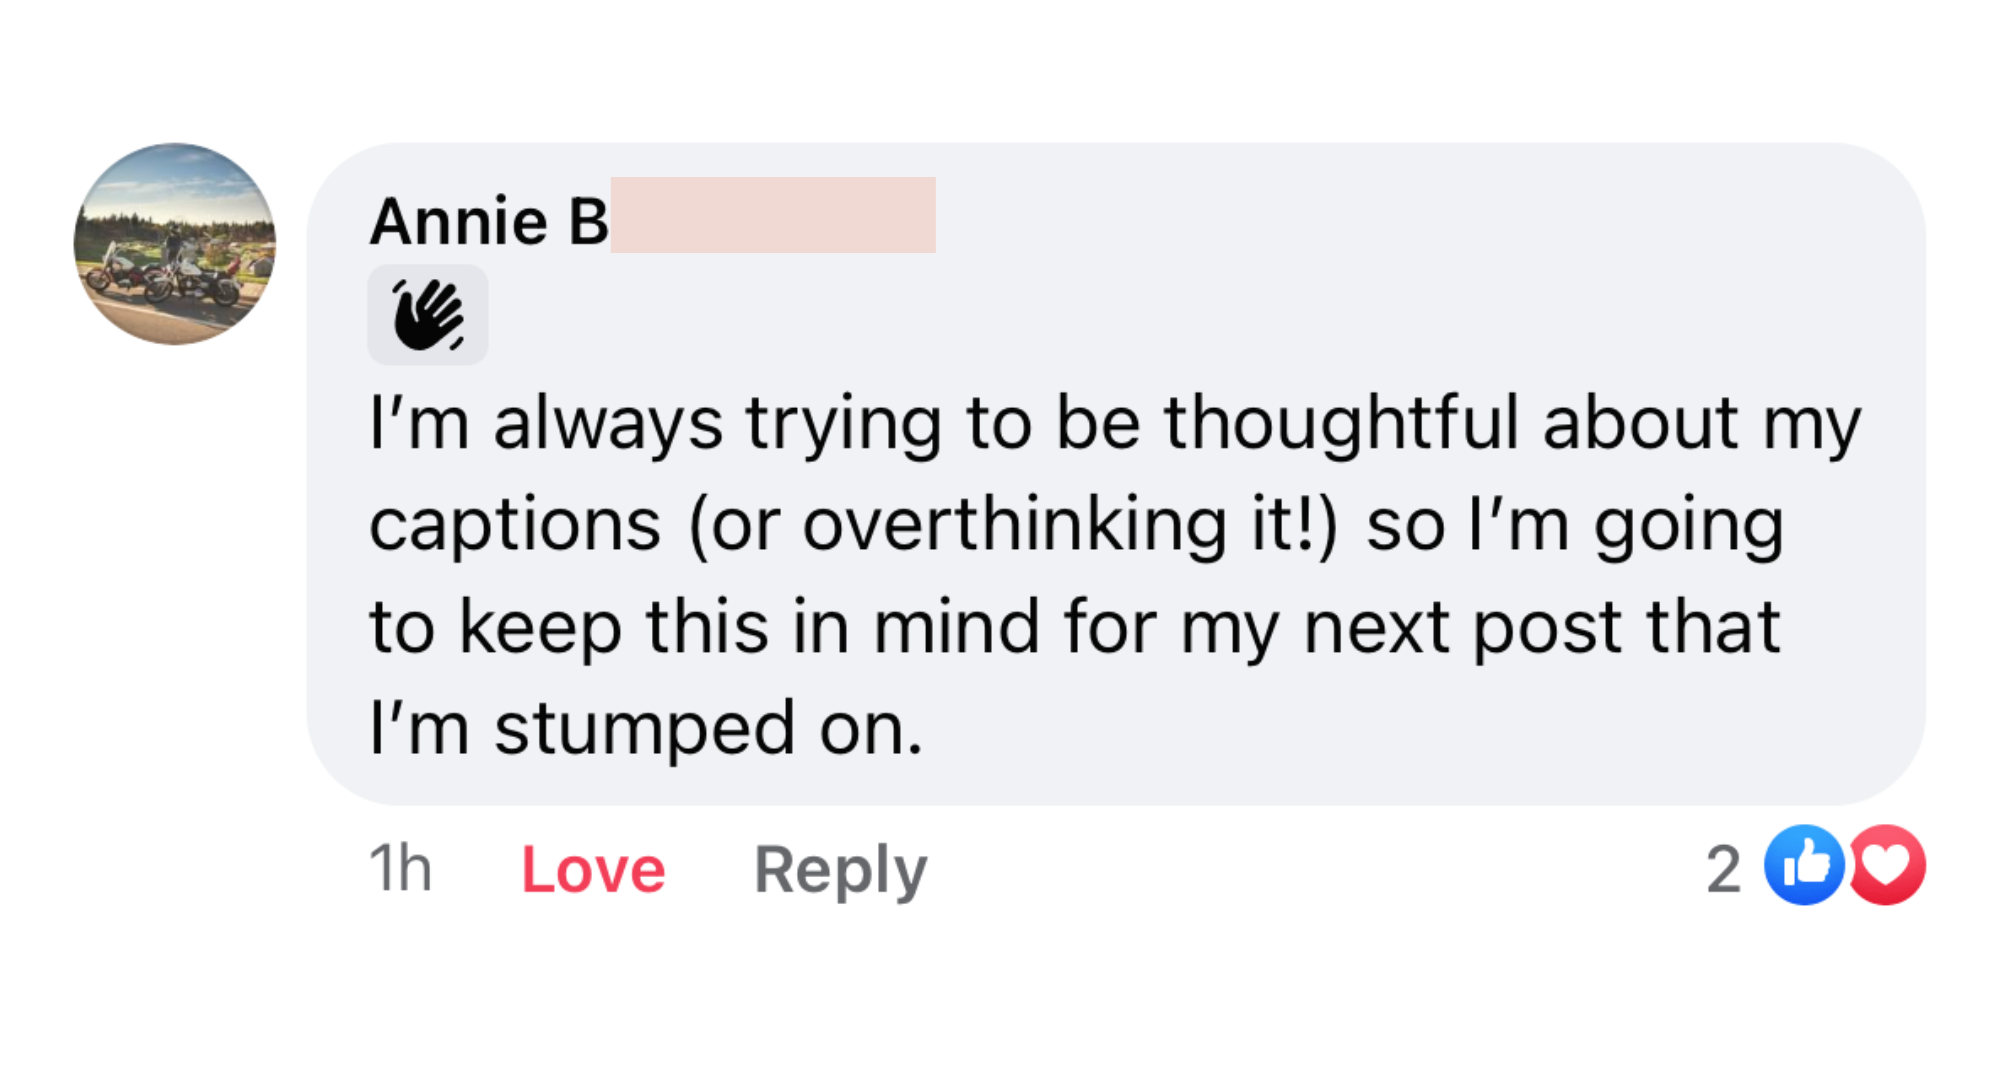Click the red heart reaction icon
The height and width of the screenshot is (1070, 2000).
(1888, 865)
